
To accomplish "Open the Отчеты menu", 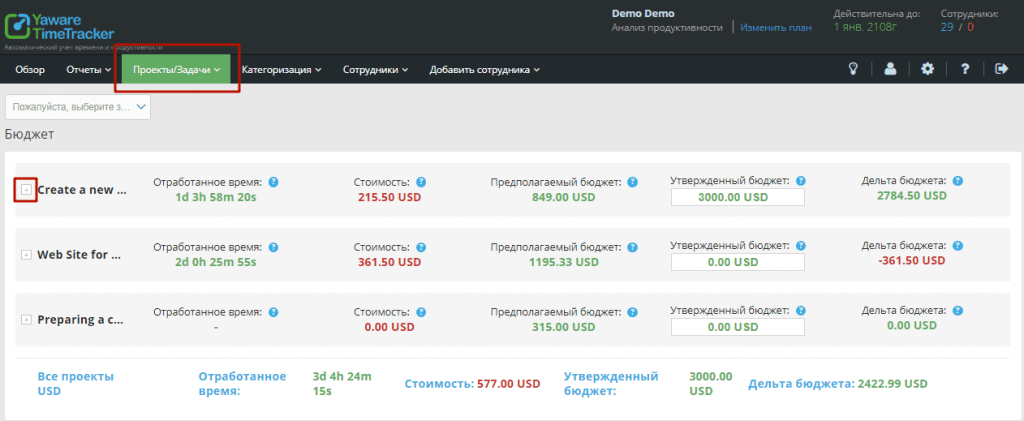I will coord(89,70).
